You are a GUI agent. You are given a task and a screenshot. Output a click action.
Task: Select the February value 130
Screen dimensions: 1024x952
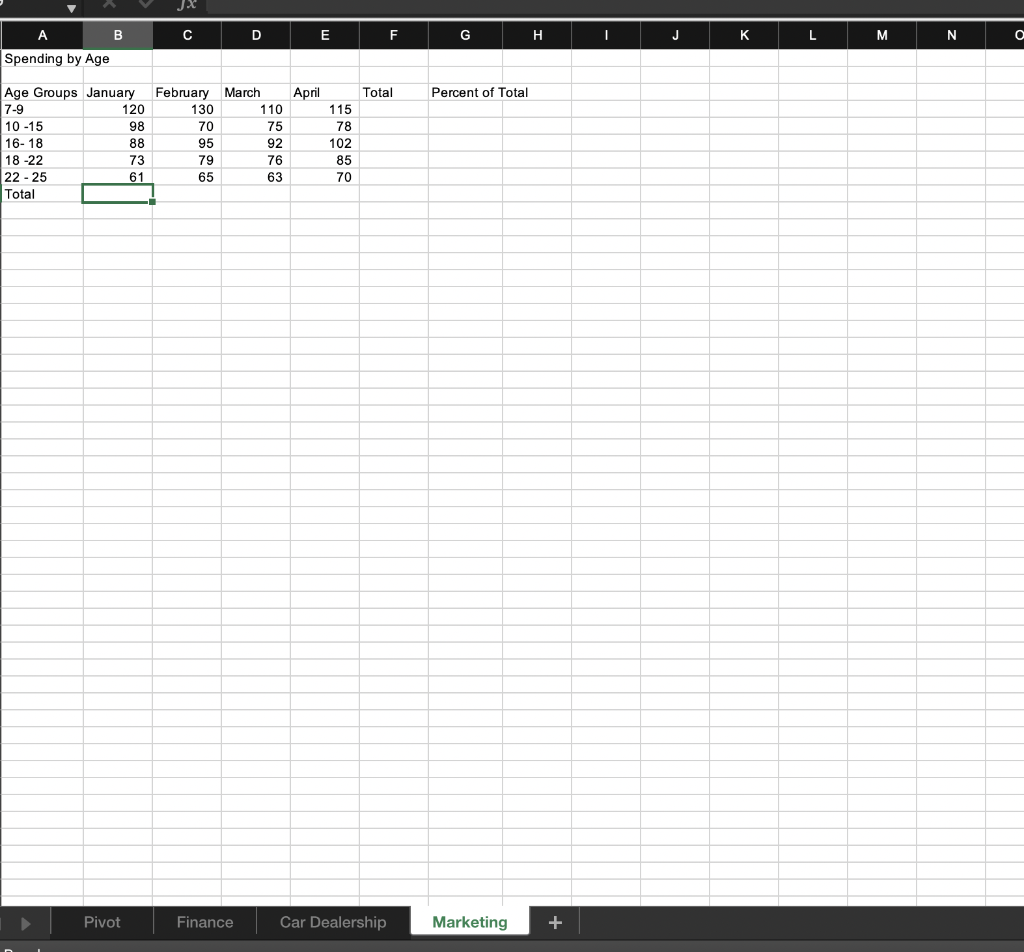point(187,110)
